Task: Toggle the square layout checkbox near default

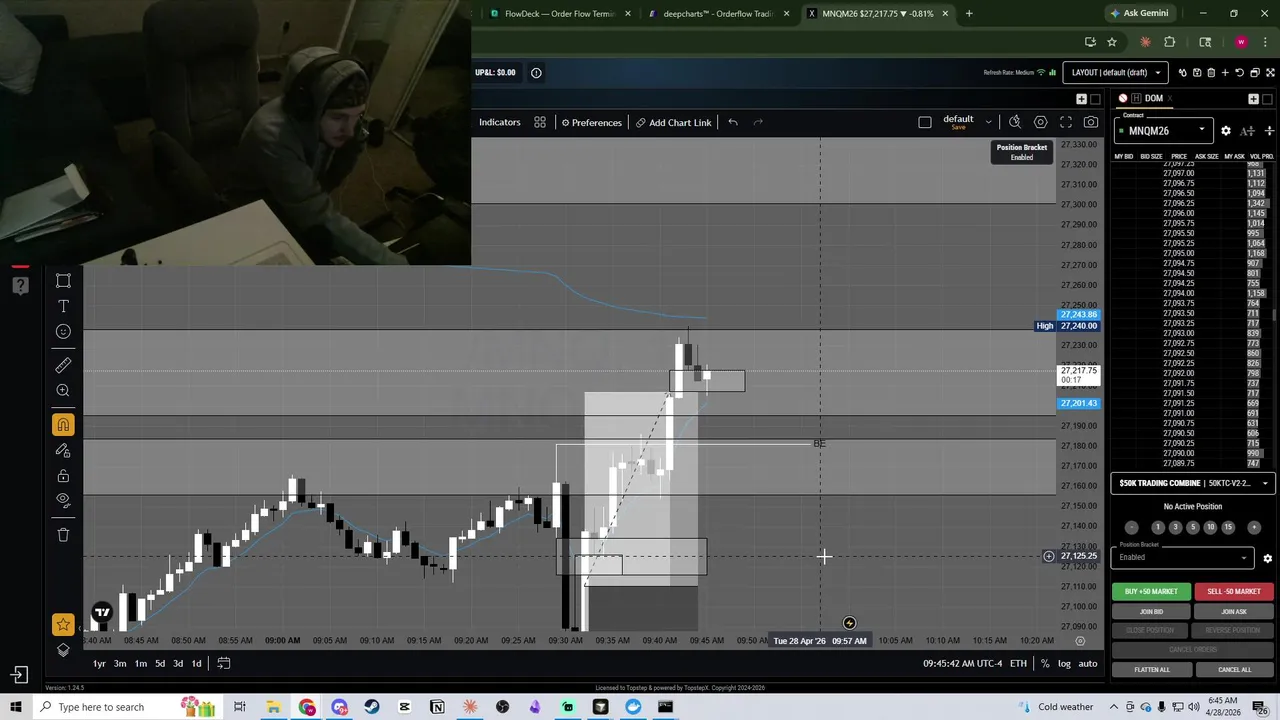Action: point(925,122)
